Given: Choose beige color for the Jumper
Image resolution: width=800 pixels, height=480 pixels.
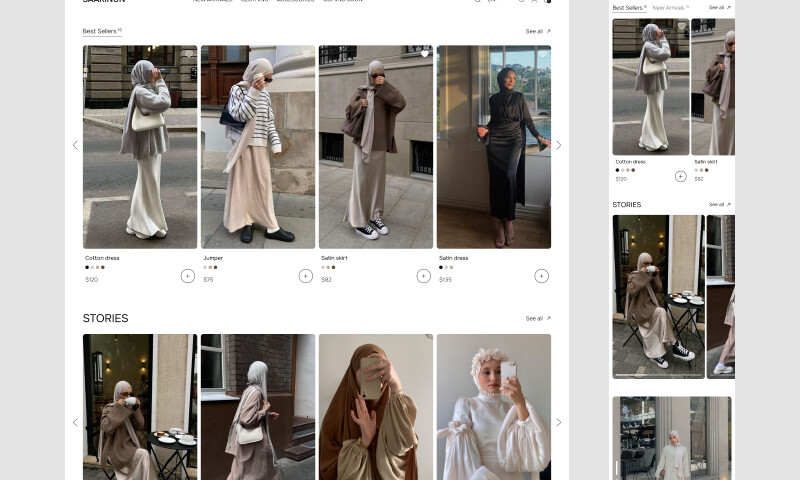Looking at the screenshot, I should 210,267.
